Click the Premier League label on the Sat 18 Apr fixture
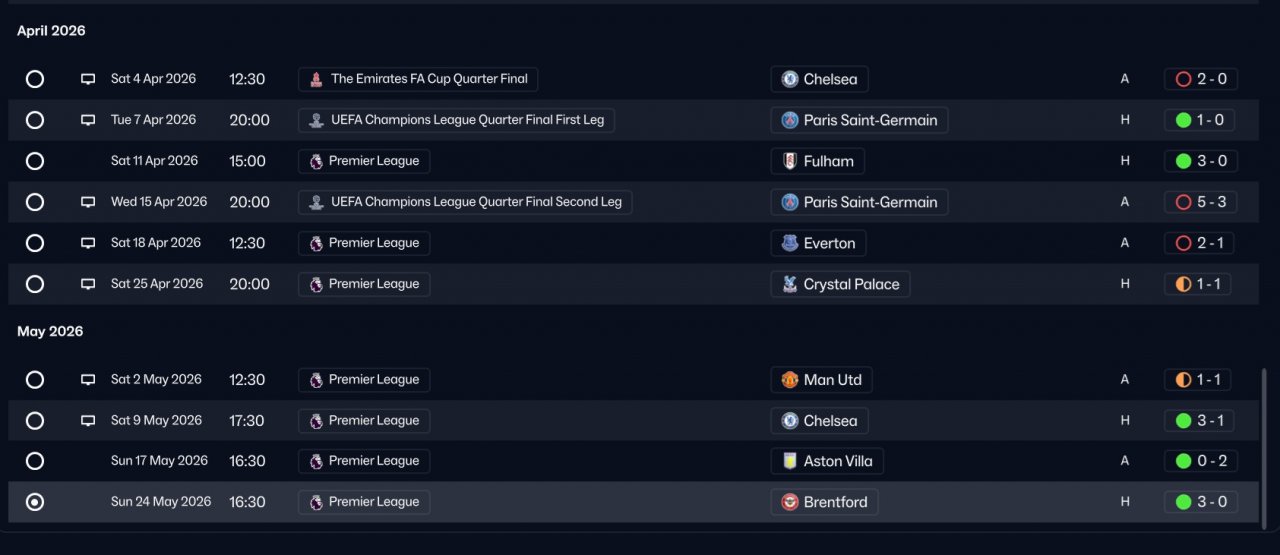 tap(364, 243)
